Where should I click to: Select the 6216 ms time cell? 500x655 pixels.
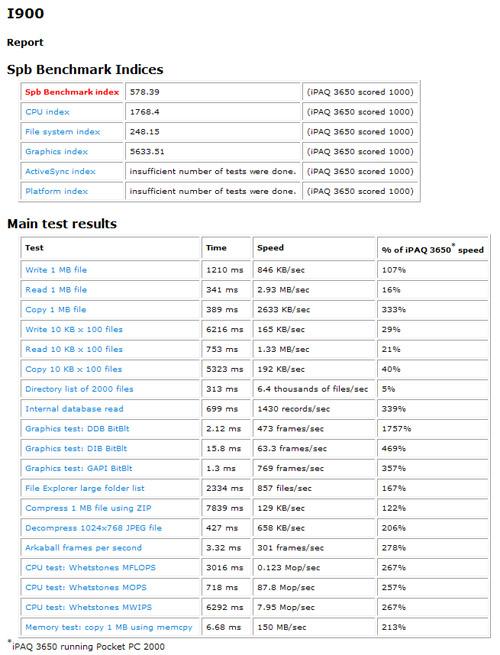coord(225,329)
